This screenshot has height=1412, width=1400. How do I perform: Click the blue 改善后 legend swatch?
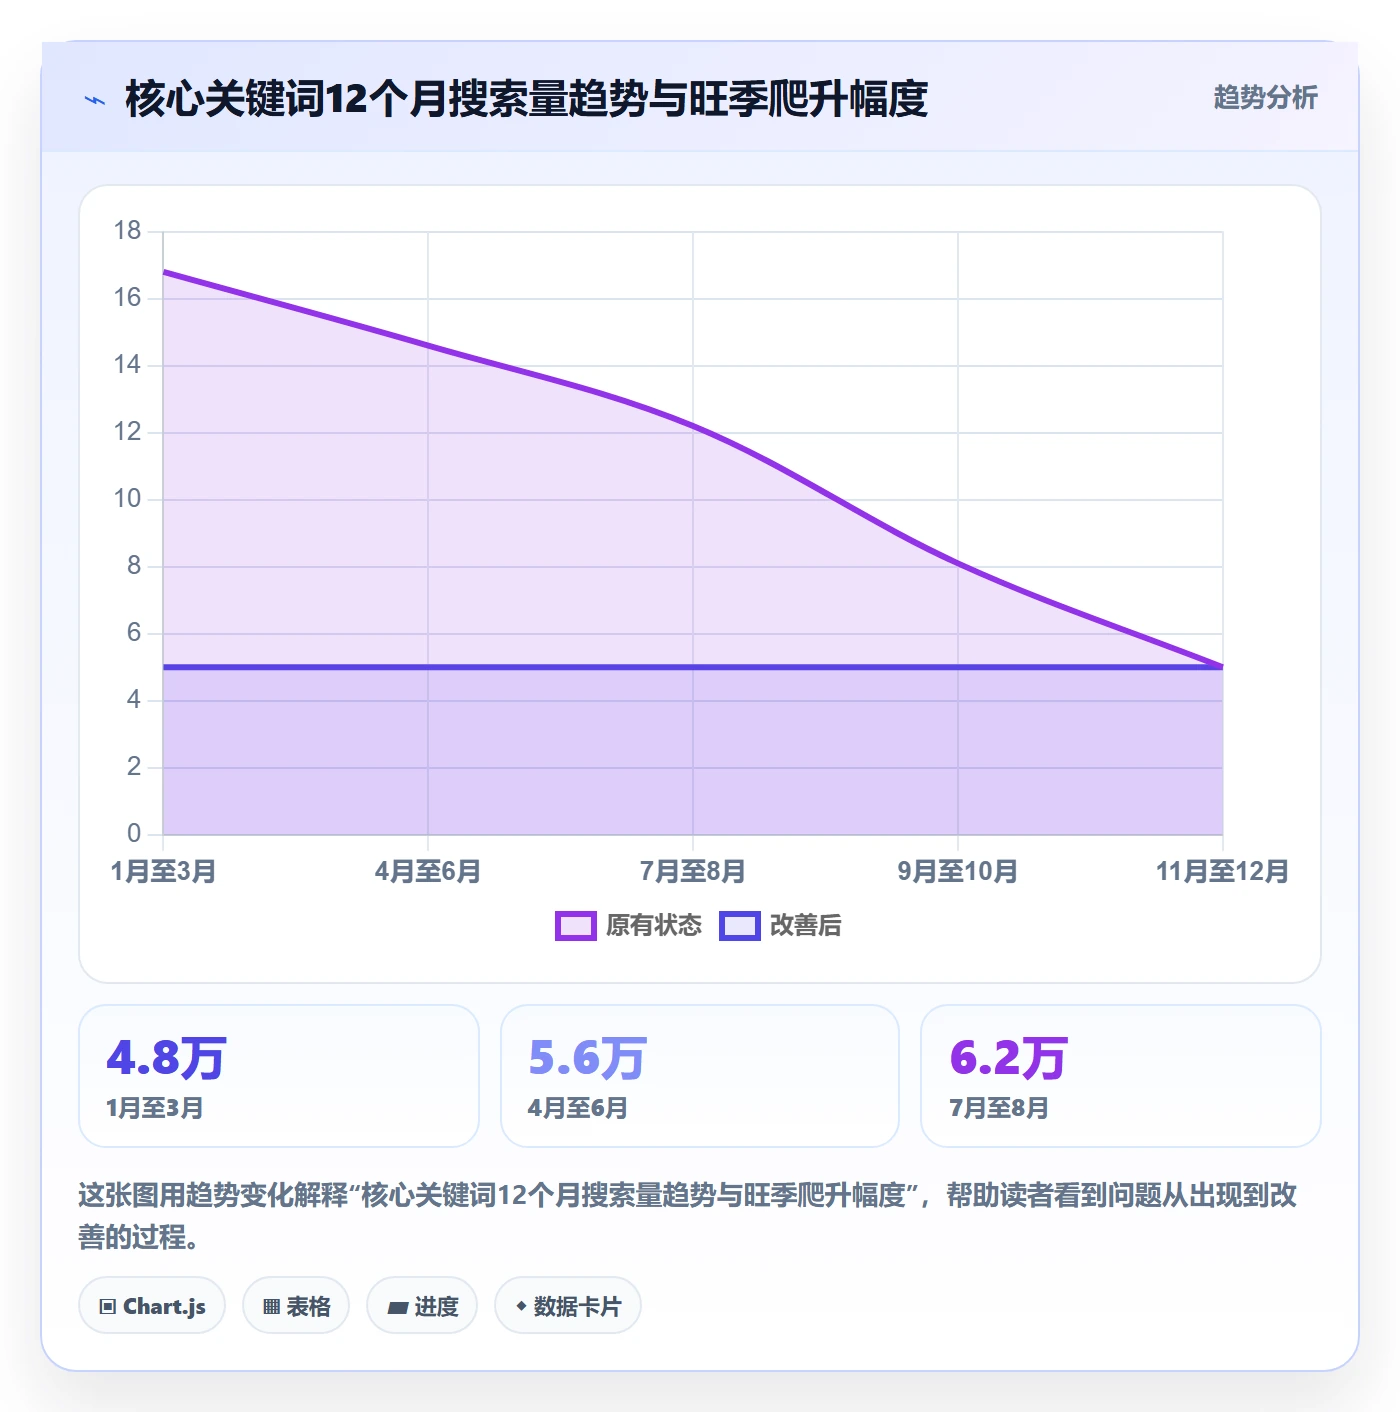coord(740,926)
